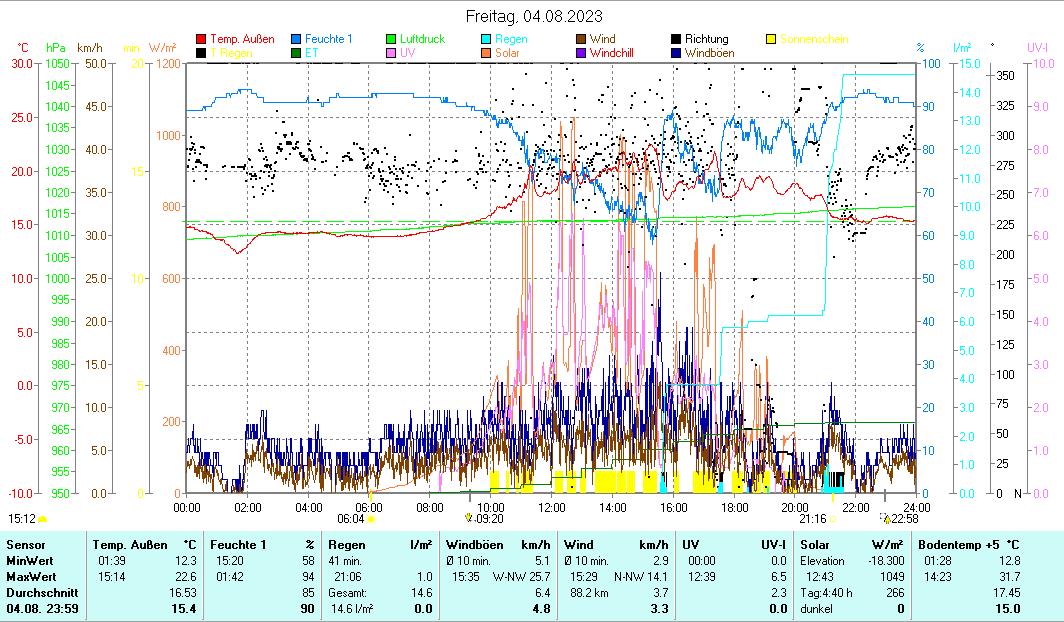Click the sunset icon at 21:16
1064x622 pixels.
[832, 519]
